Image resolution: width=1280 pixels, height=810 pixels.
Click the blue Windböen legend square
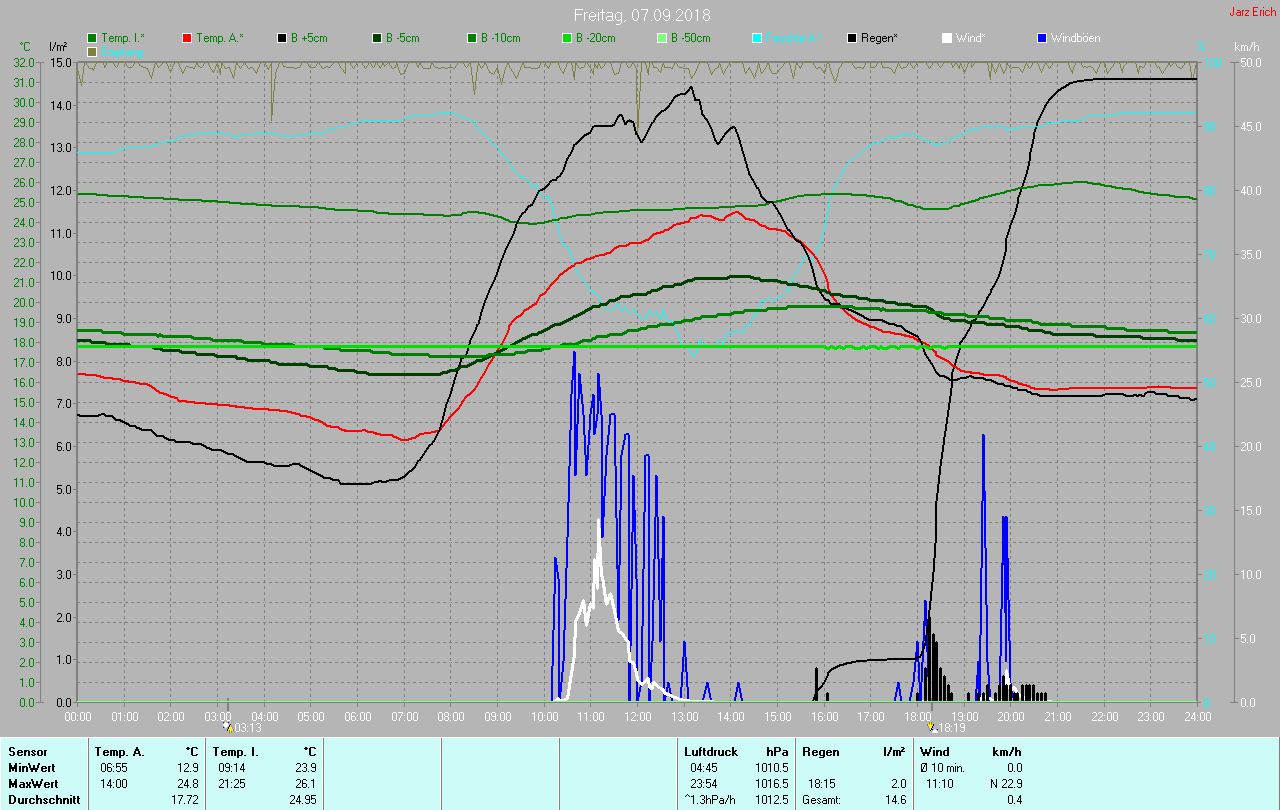point(1042,38)
